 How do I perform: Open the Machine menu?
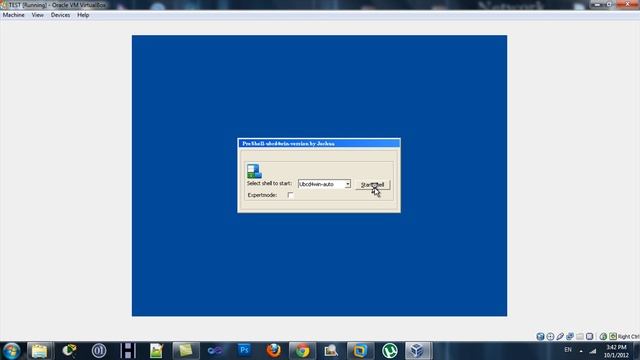pos(13,15)
